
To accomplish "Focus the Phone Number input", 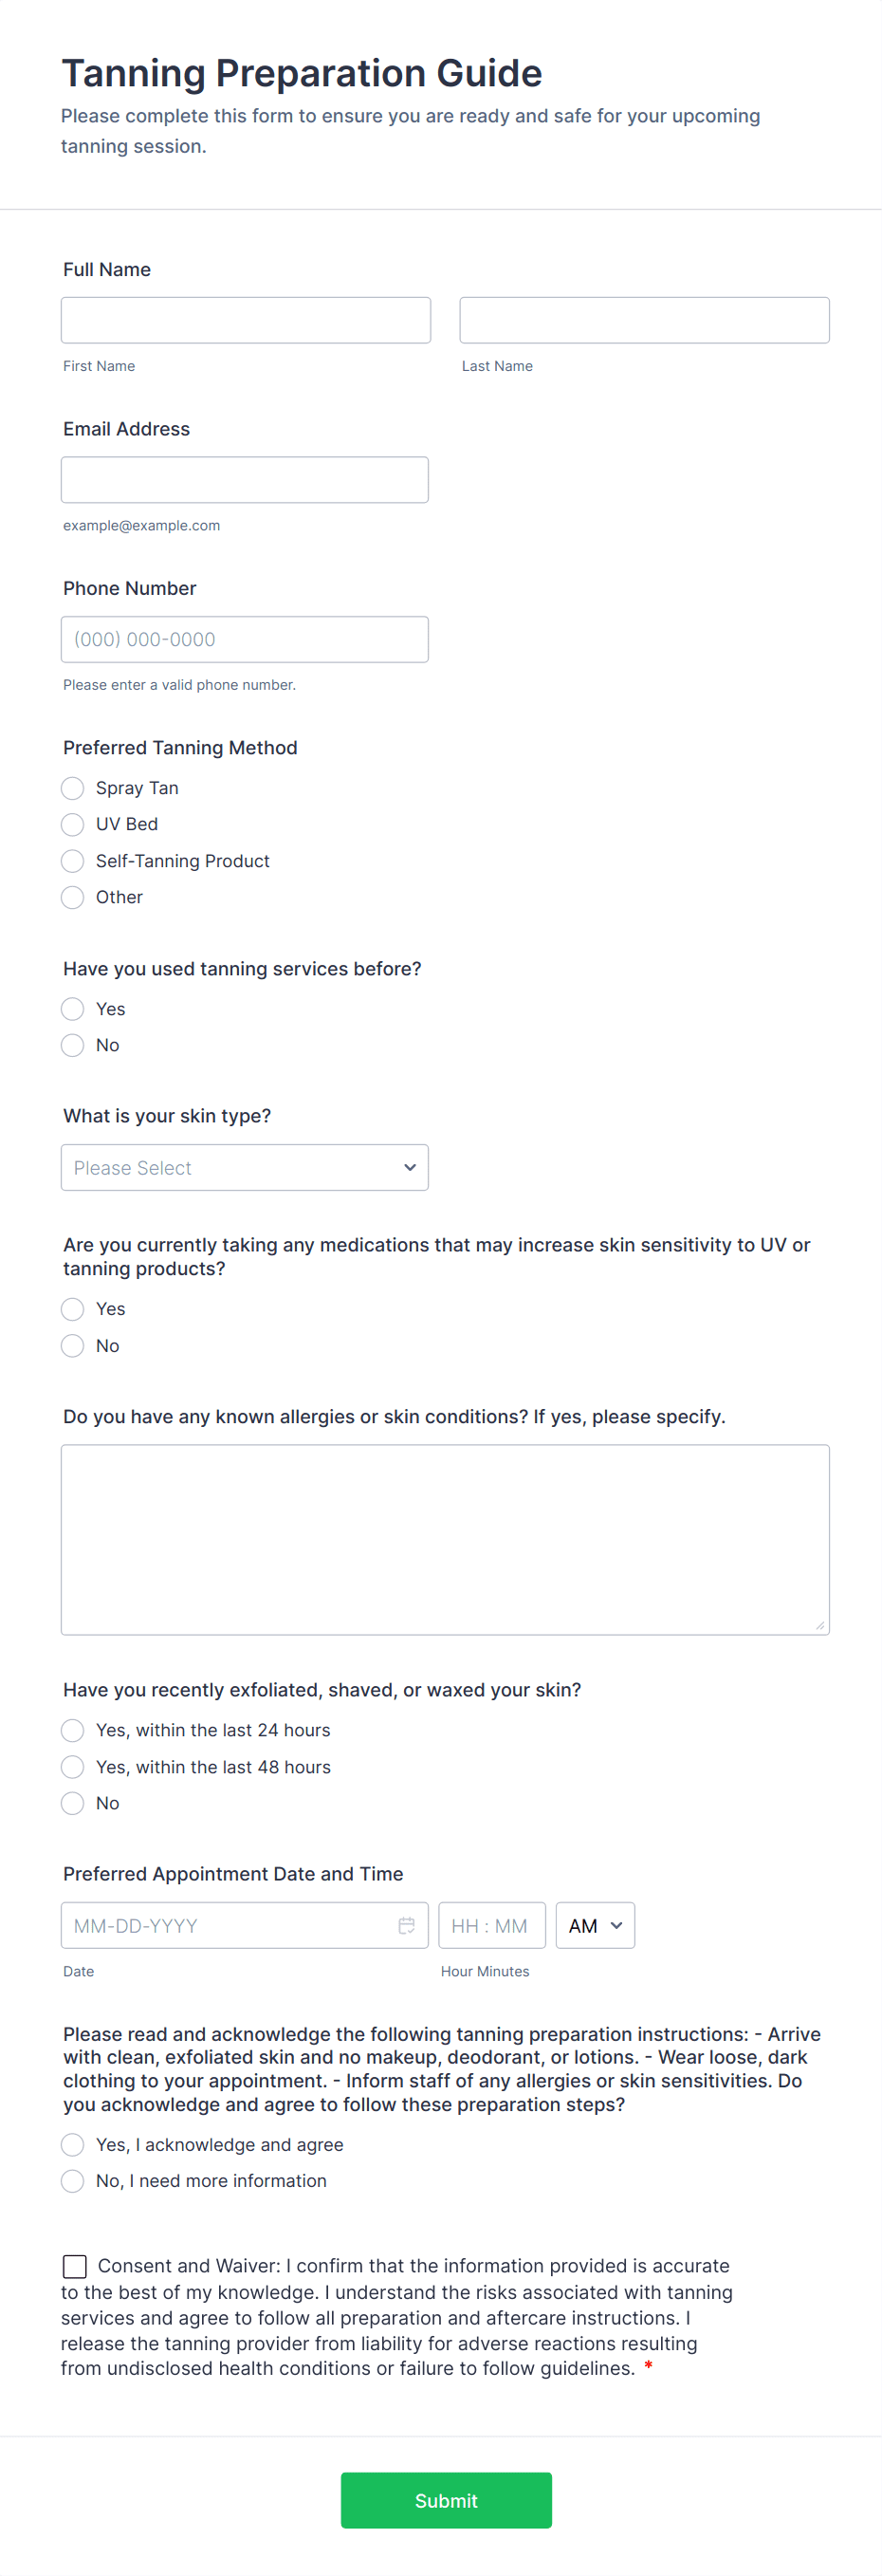I will (245, 639).
